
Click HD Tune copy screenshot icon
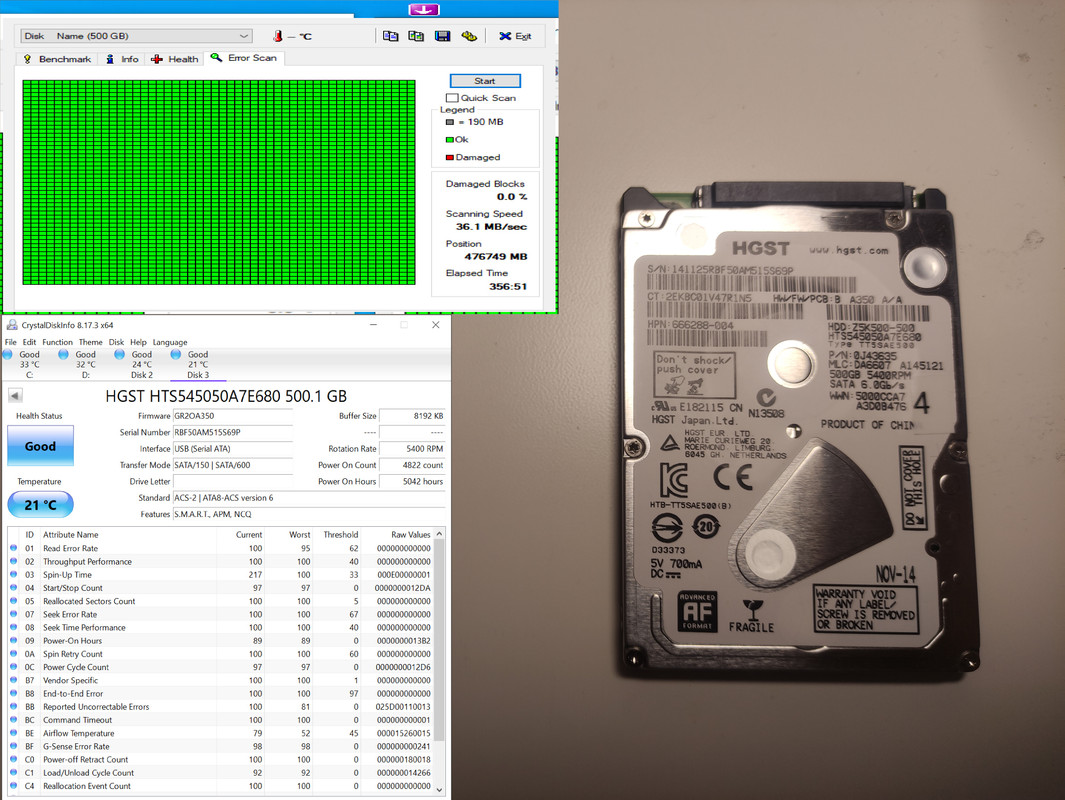pos(416,36)
